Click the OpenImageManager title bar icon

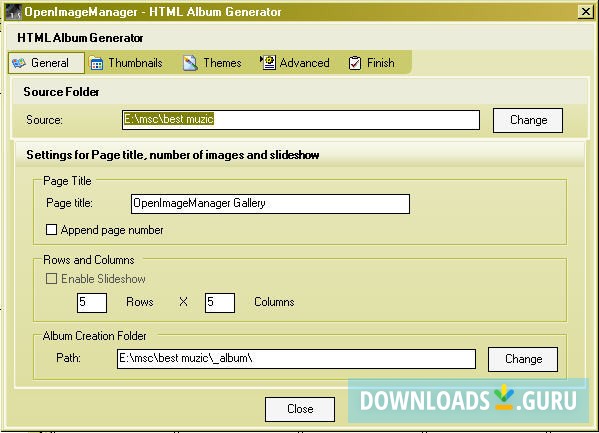coord(14,11)
